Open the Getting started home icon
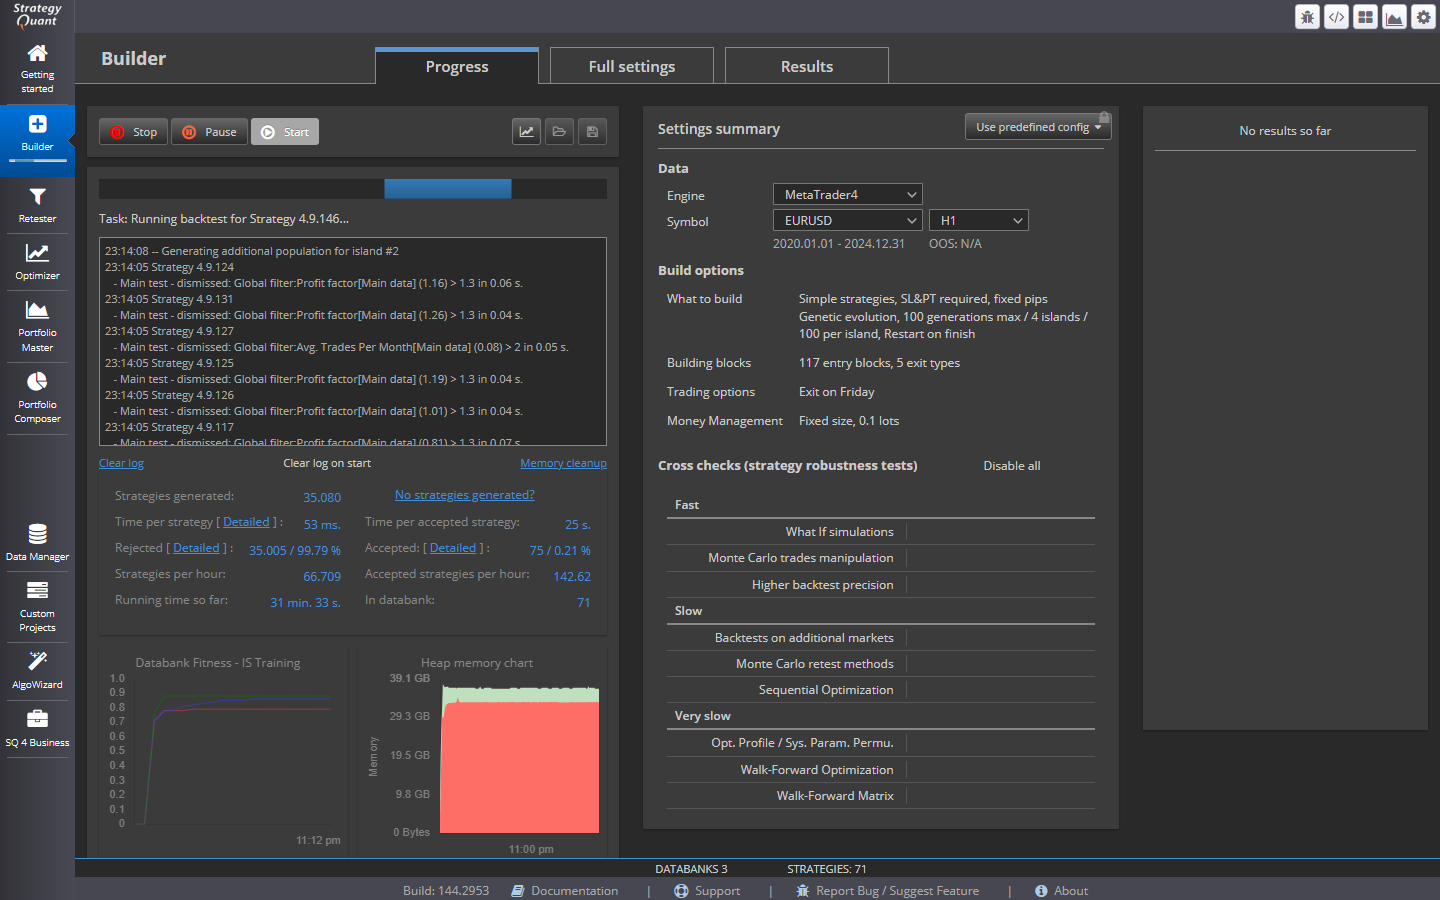 [37, 53]
